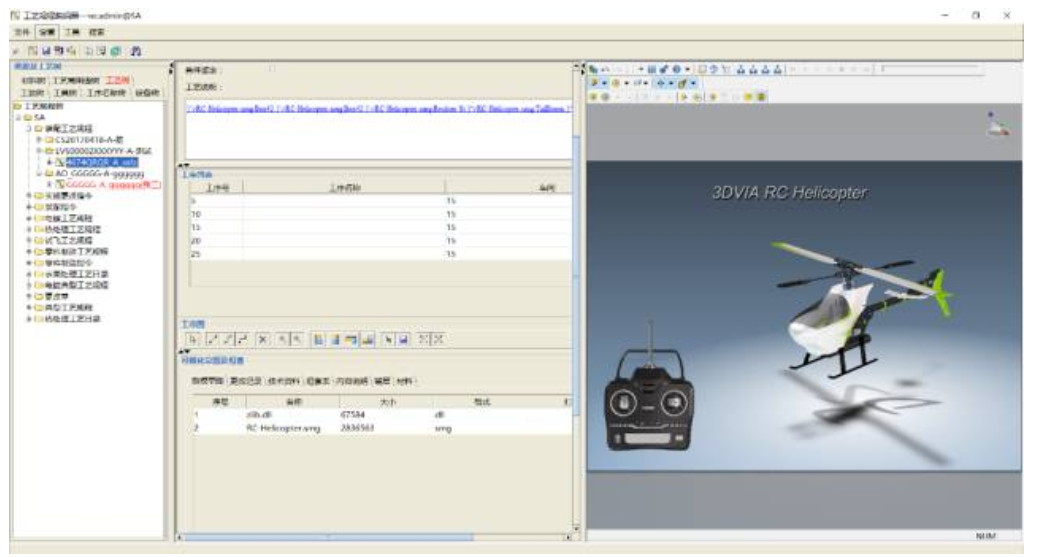
Task: Collapse the SA root tree node
Action: coord(19,117)
